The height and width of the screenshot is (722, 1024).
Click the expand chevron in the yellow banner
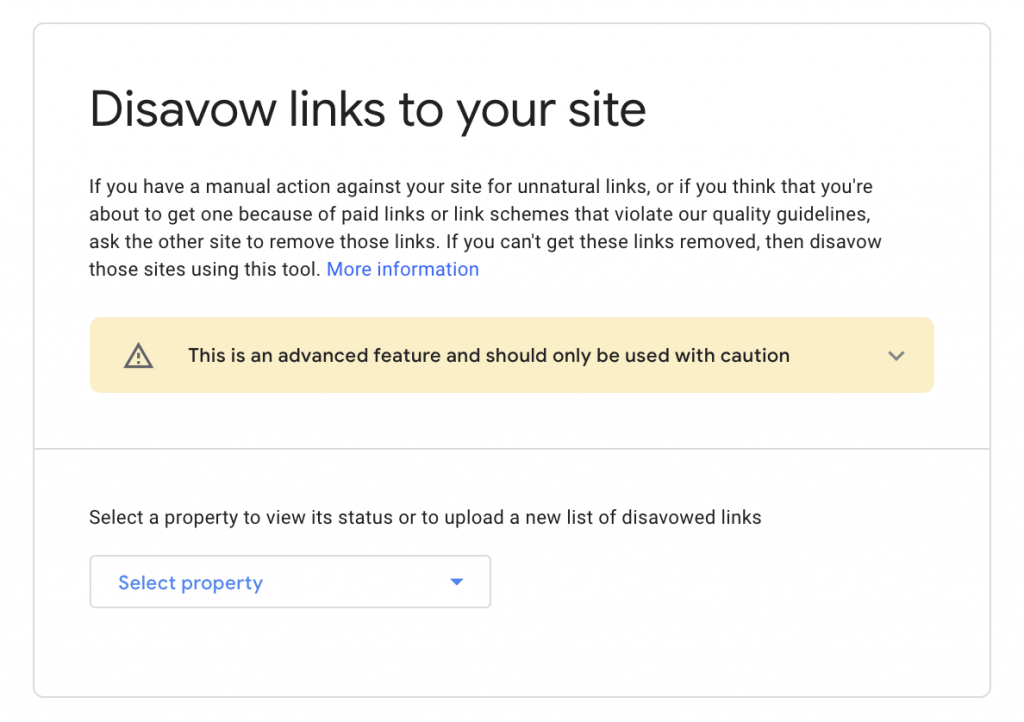point(897,355)
